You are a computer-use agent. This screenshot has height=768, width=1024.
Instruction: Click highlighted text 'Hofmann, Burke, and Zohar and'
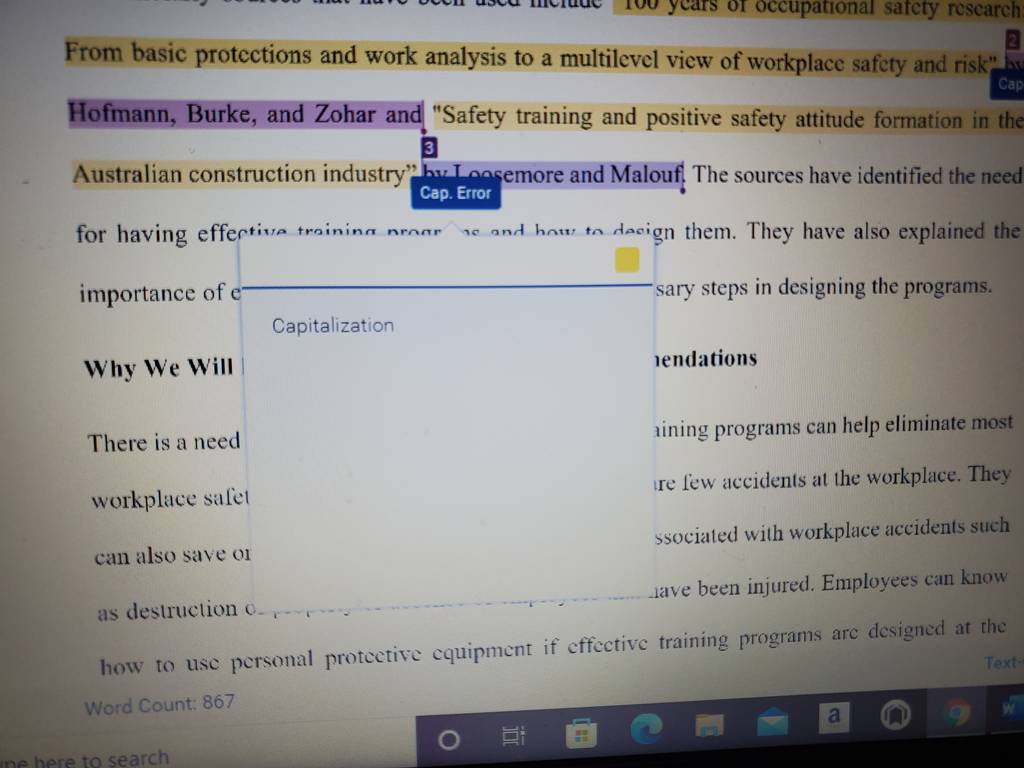(x=245, y=114)
